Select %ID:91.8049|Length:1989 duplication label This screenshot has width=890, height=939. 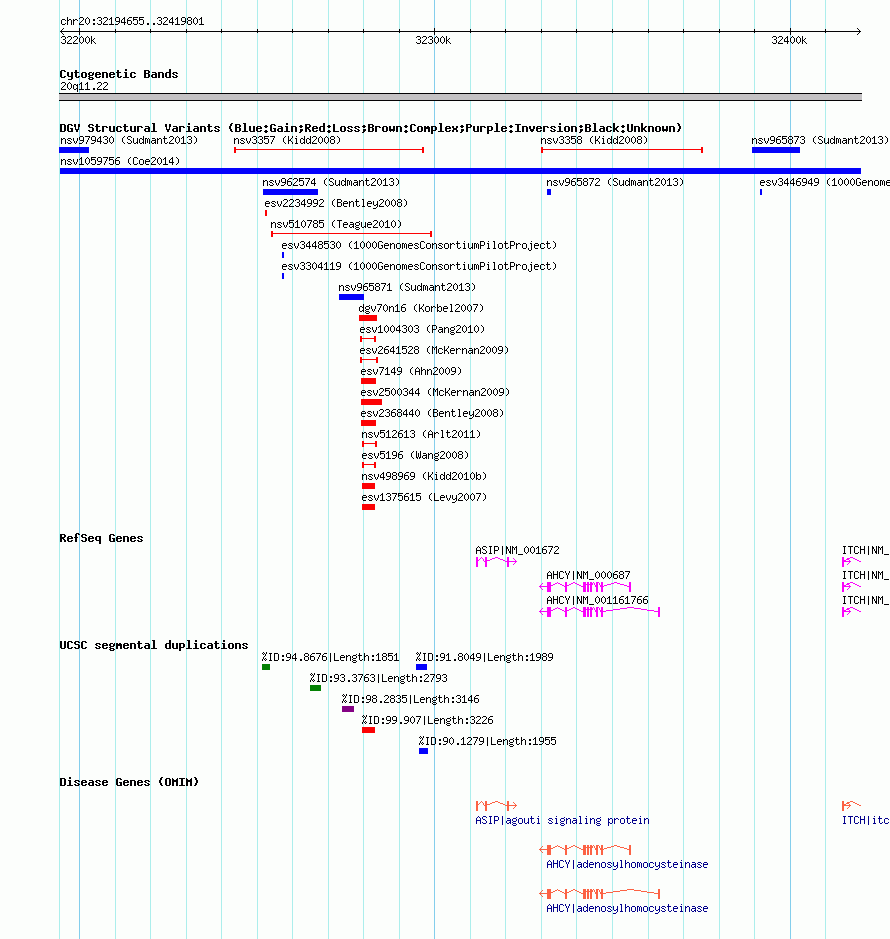(x=485, y=657)
